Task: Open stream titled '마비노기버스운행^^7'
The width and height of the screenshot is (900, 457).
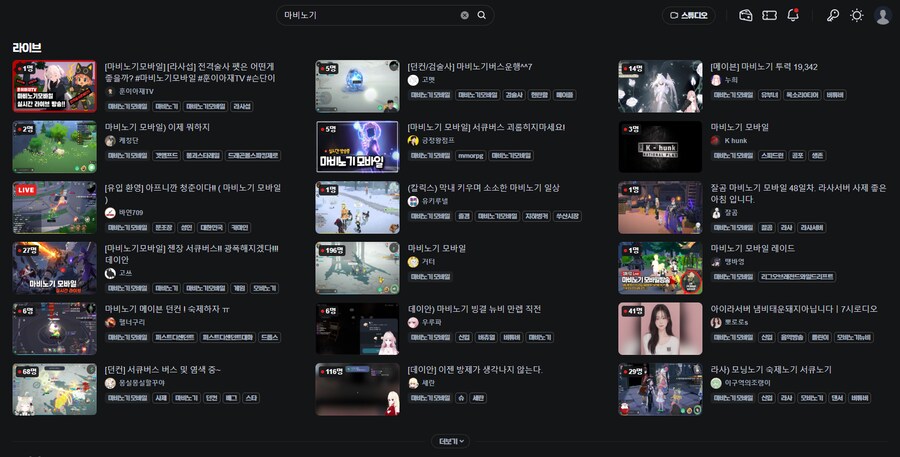Action: (470, 67)
